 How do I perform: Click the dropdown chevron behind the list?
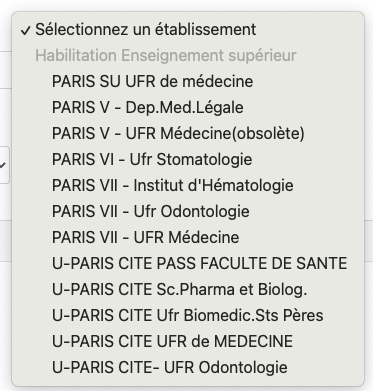[x=3, y=165]
